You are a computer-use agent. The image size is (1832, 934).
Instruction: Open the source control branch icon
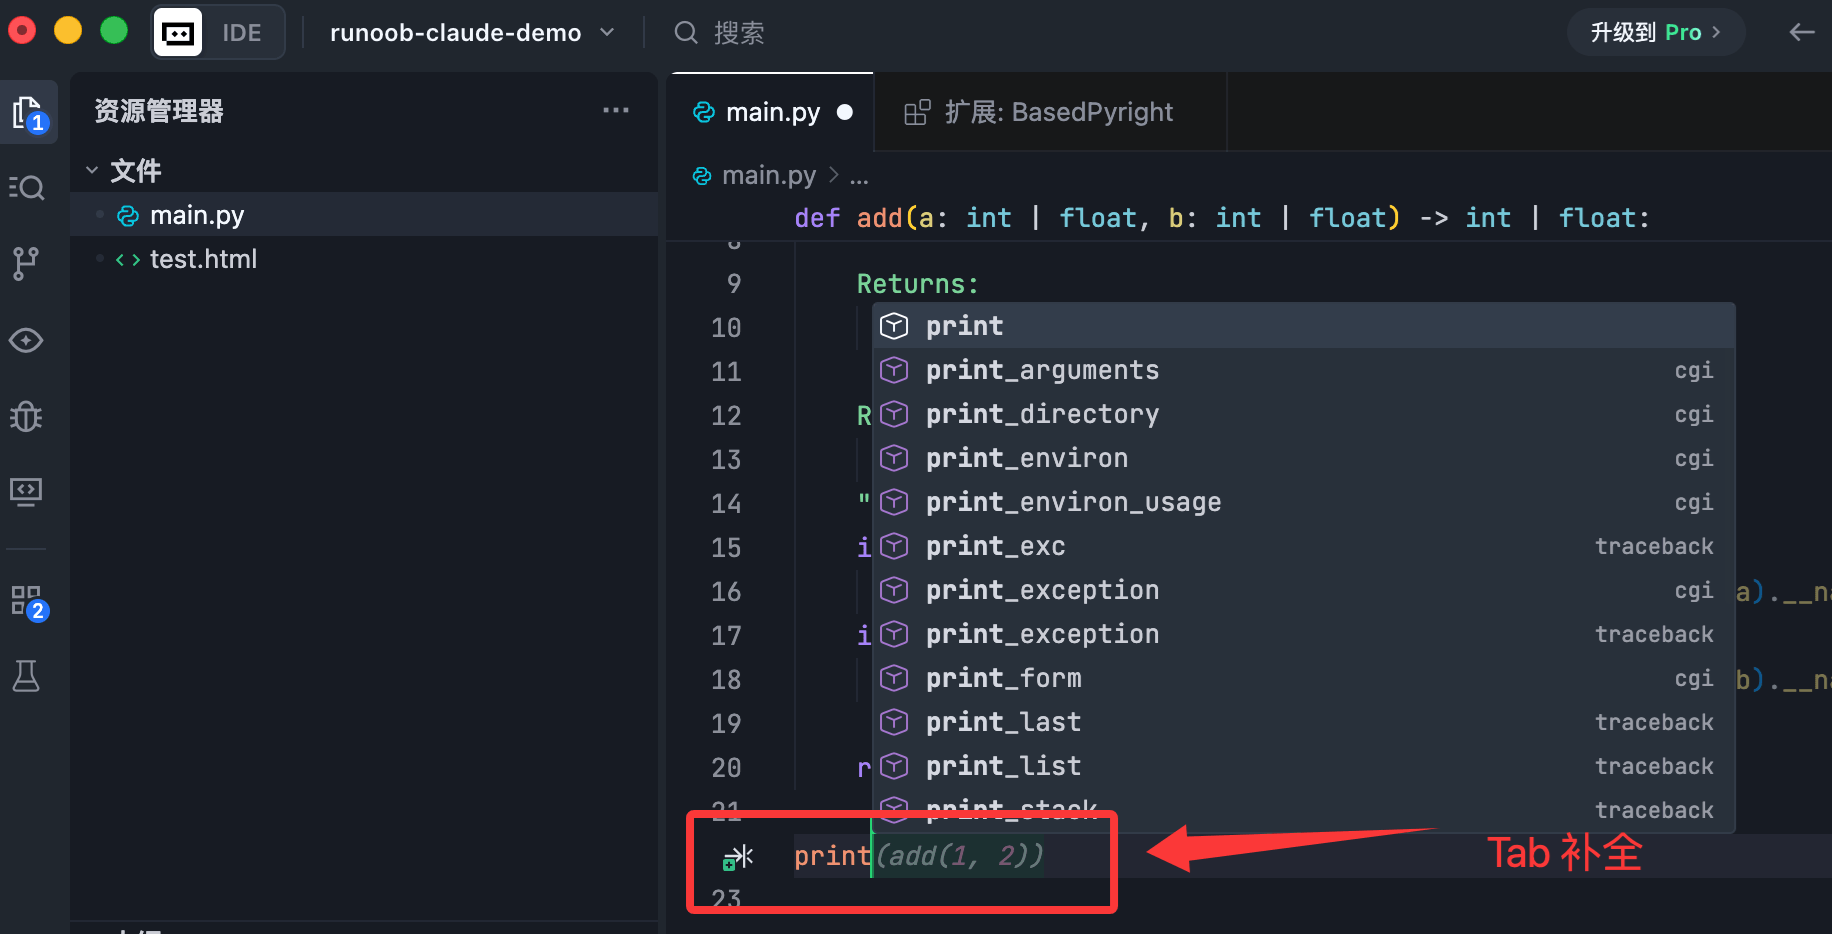(x=26, y=264)
